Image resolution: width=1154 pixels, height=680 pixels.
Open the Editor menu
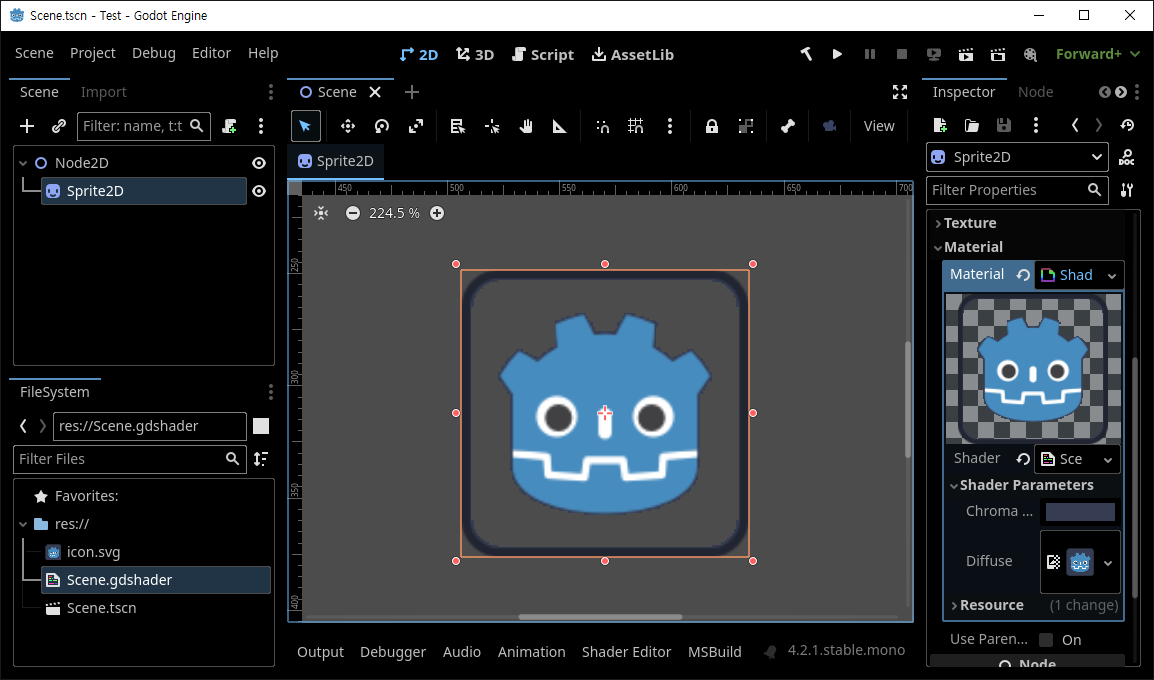211,54
